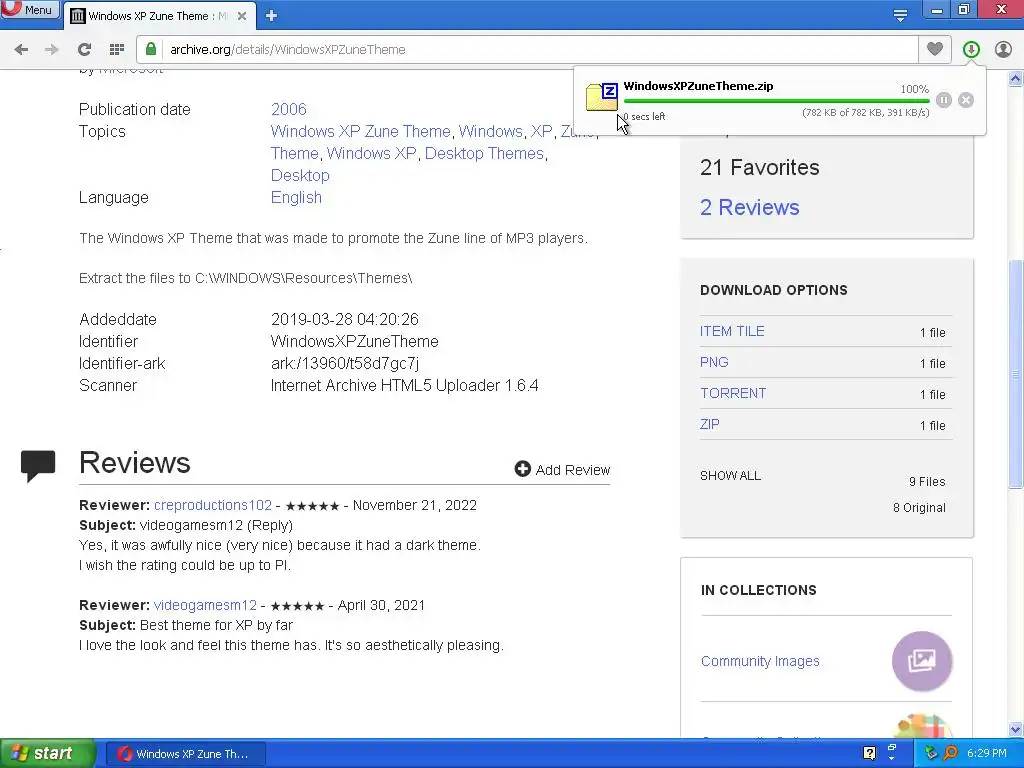Click the green padlock security icon

pos(151,49)
